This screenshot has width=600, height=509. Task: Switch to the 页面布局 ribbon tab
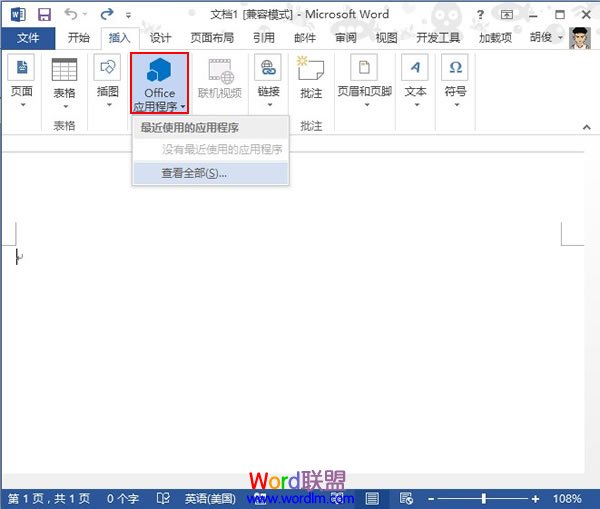212,38
